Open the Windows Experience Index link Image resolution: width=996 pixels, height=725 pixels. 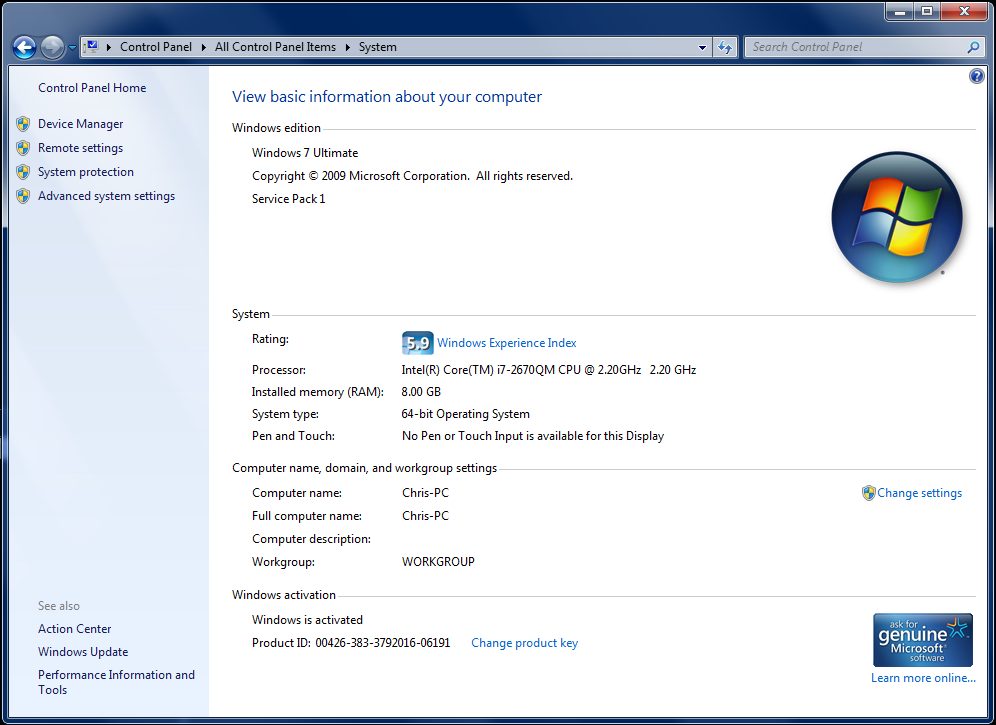click(506, 343)
